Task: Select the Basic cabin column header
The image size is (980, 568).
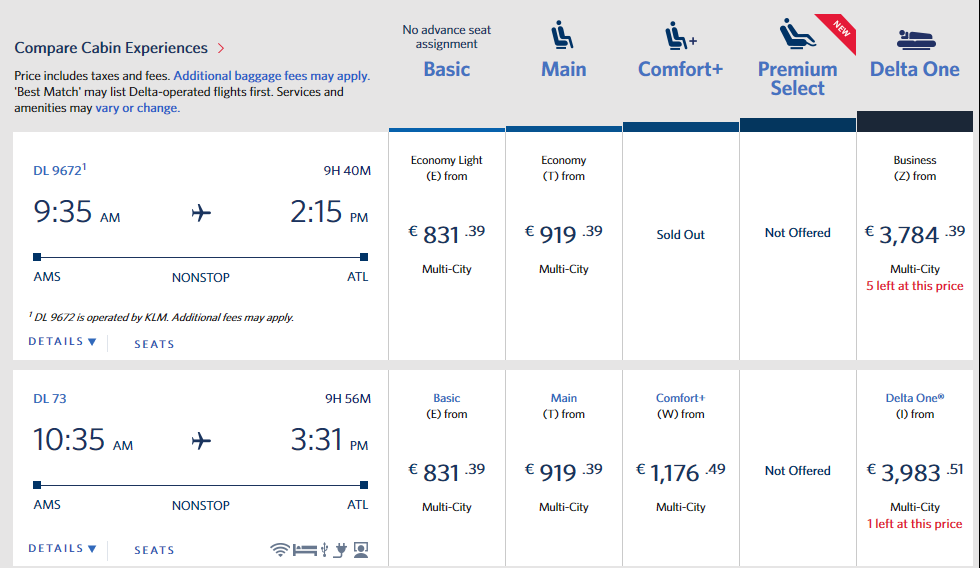Action: click(x=446, y=69)
